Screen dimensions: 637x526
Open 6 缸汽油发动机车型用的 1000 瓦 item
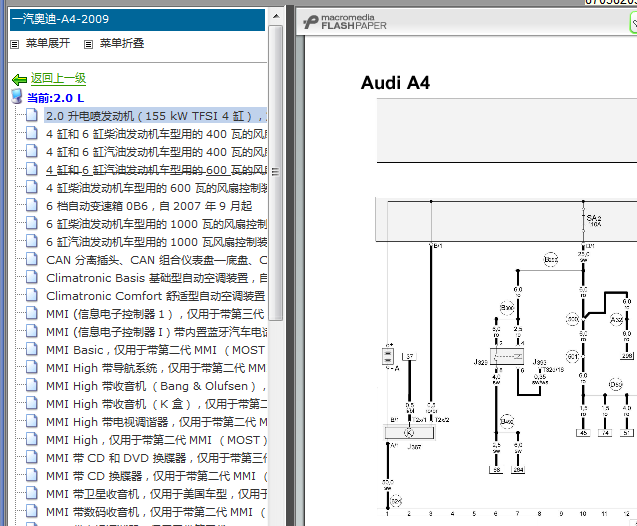click(x=156, y=242)
